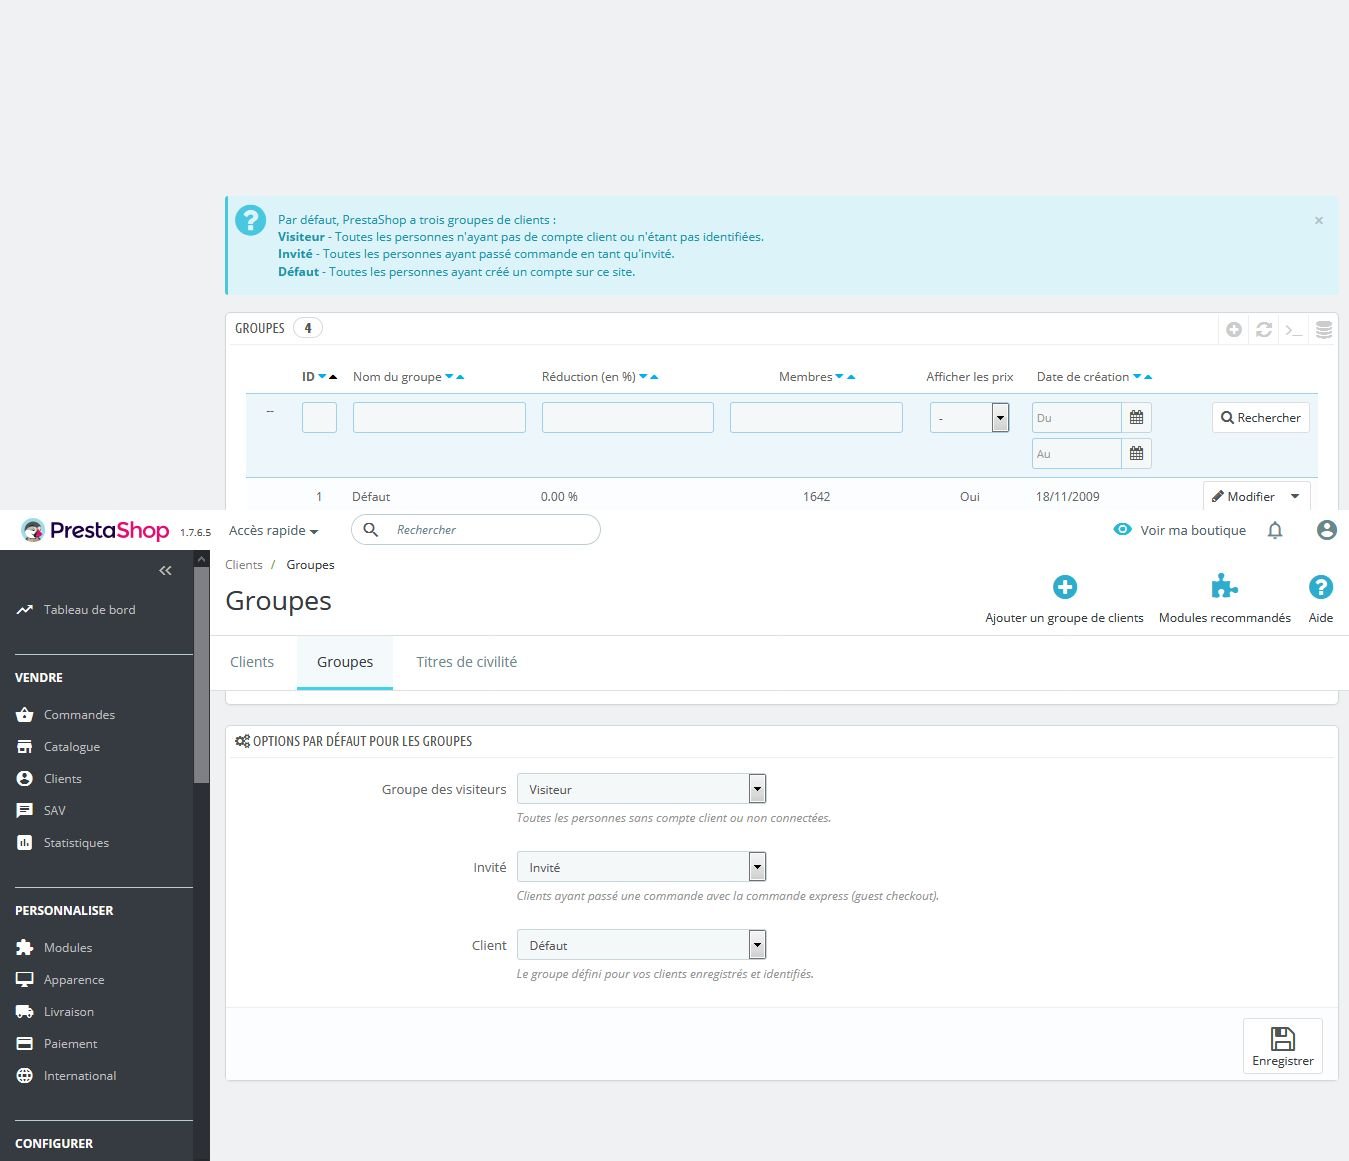Switch to Titres de civilité tab
Screen dimensions: 1349x1161
click(x=466, y=662)
